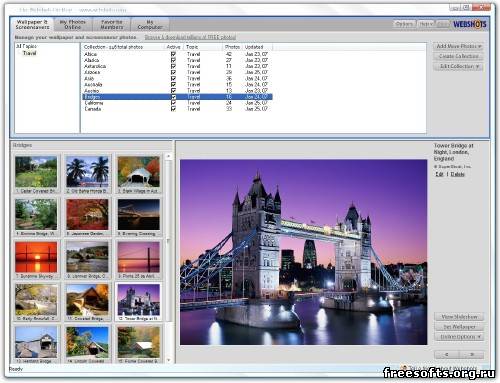Select thumbnail 13 covered bridge entrance
Screen dimensions: 500x383
[x=36, y=344]
